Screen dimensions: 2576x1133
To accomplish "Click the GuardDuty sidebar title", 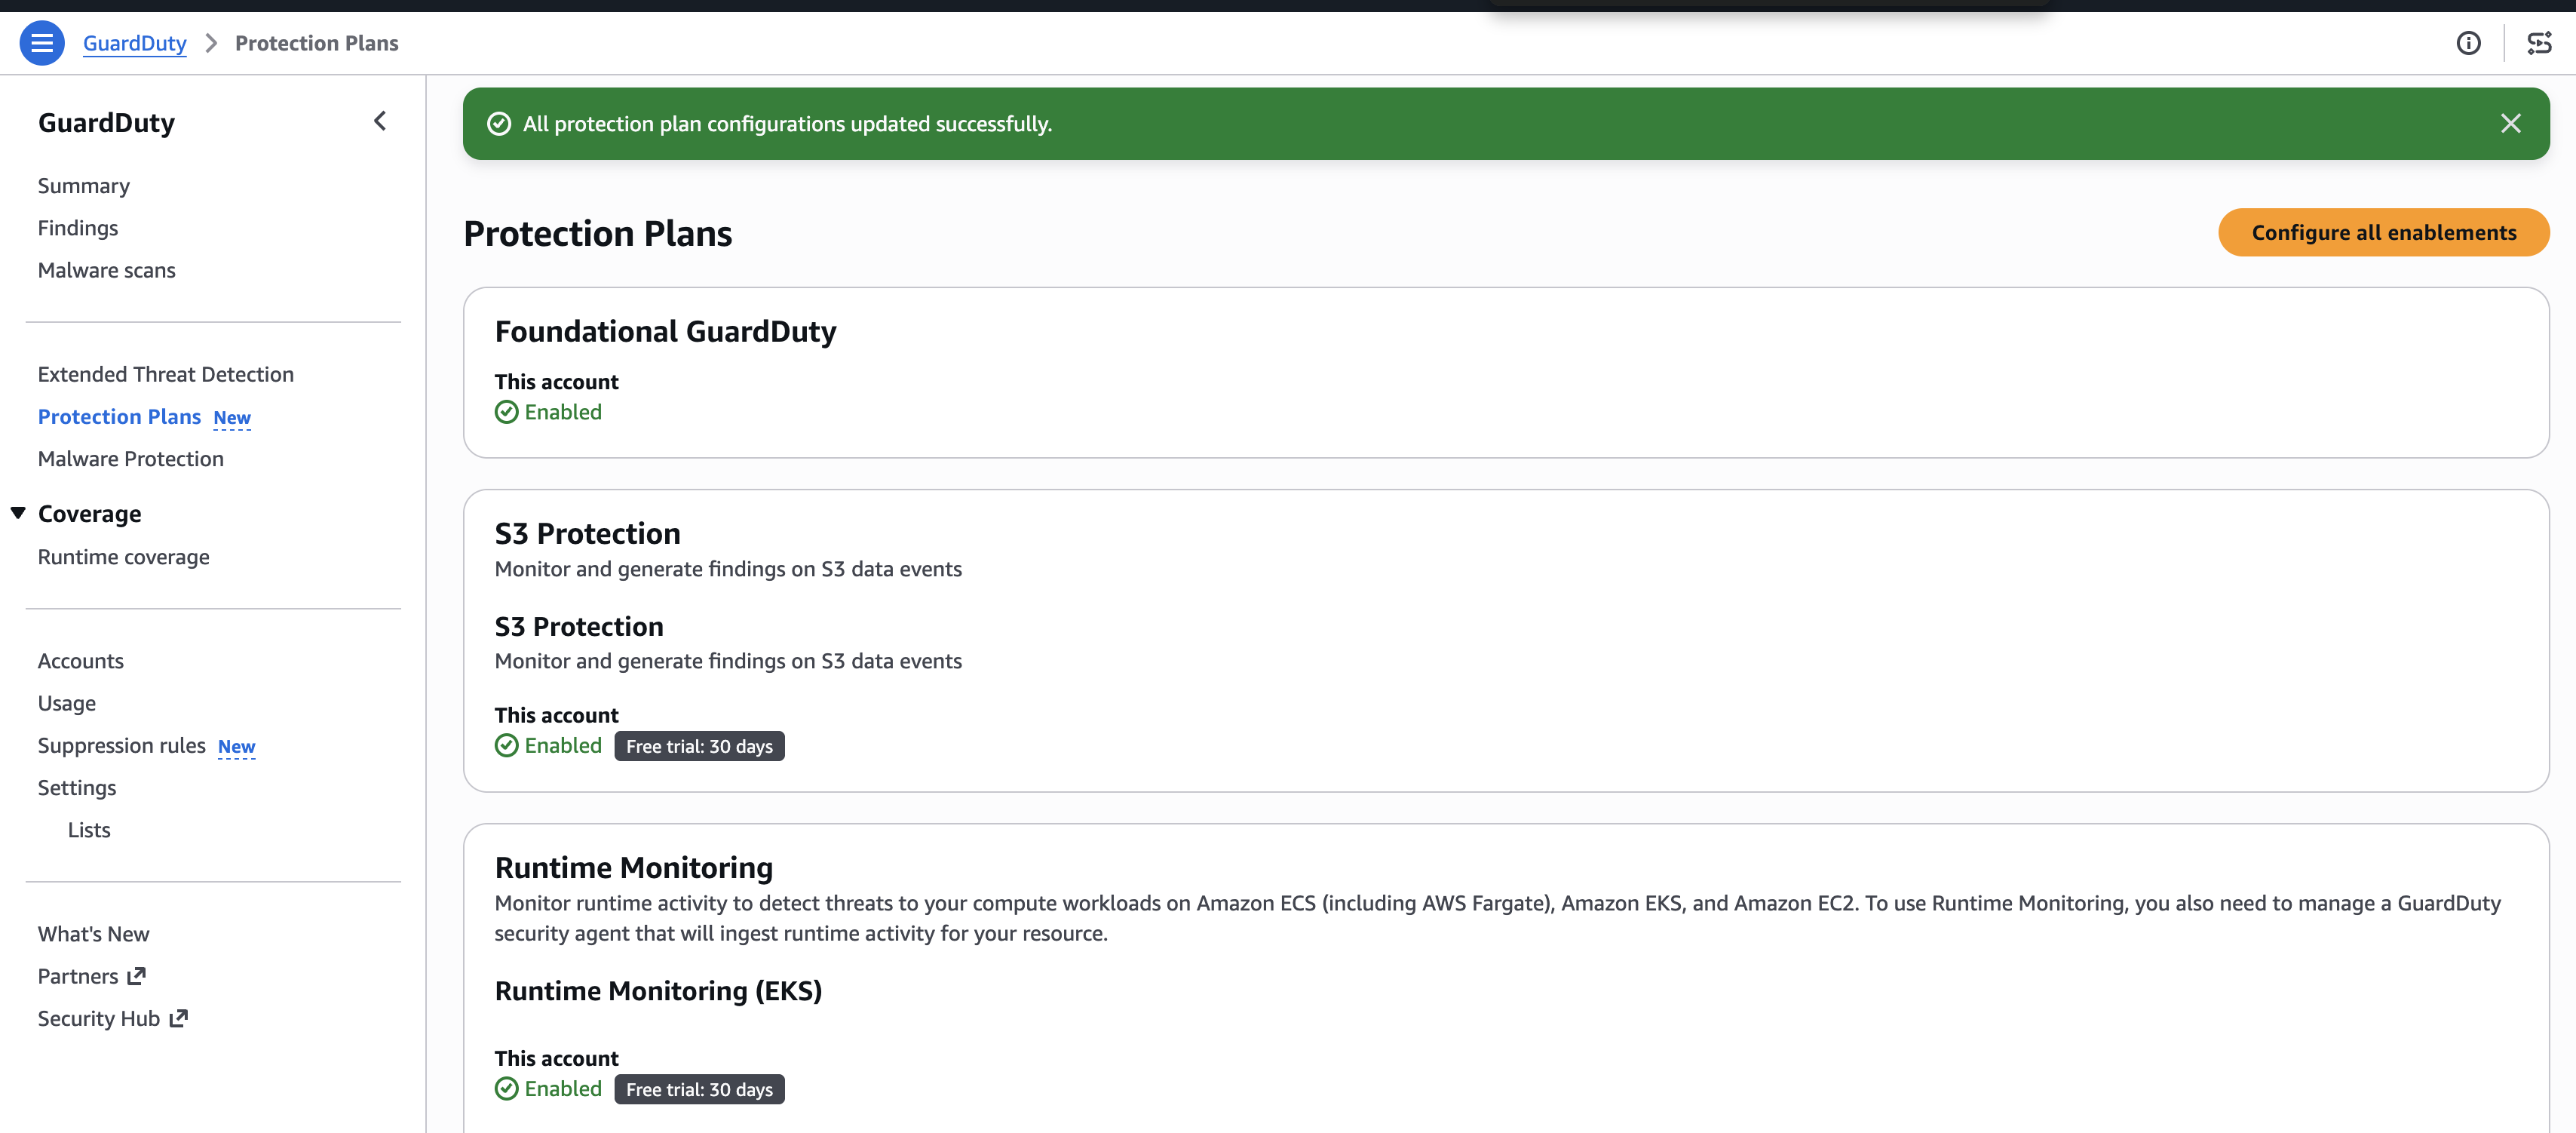I will tap(106, 122).
